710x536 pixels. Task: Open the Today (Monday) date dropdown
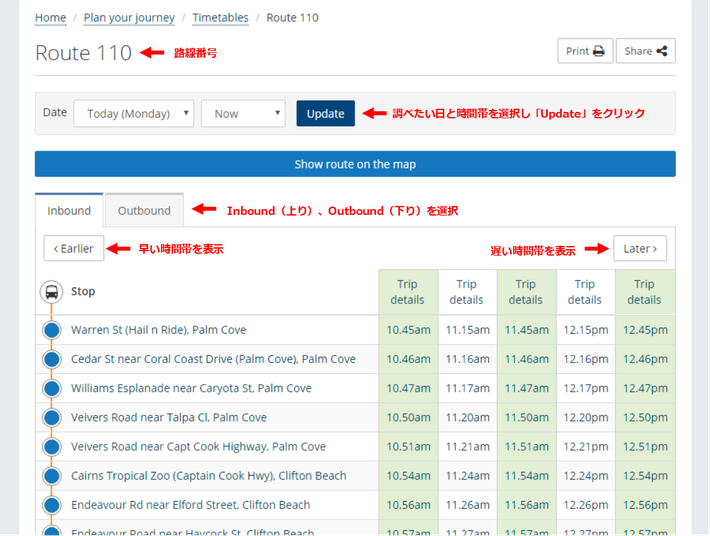pyautogui.click(x=134, y=113)
